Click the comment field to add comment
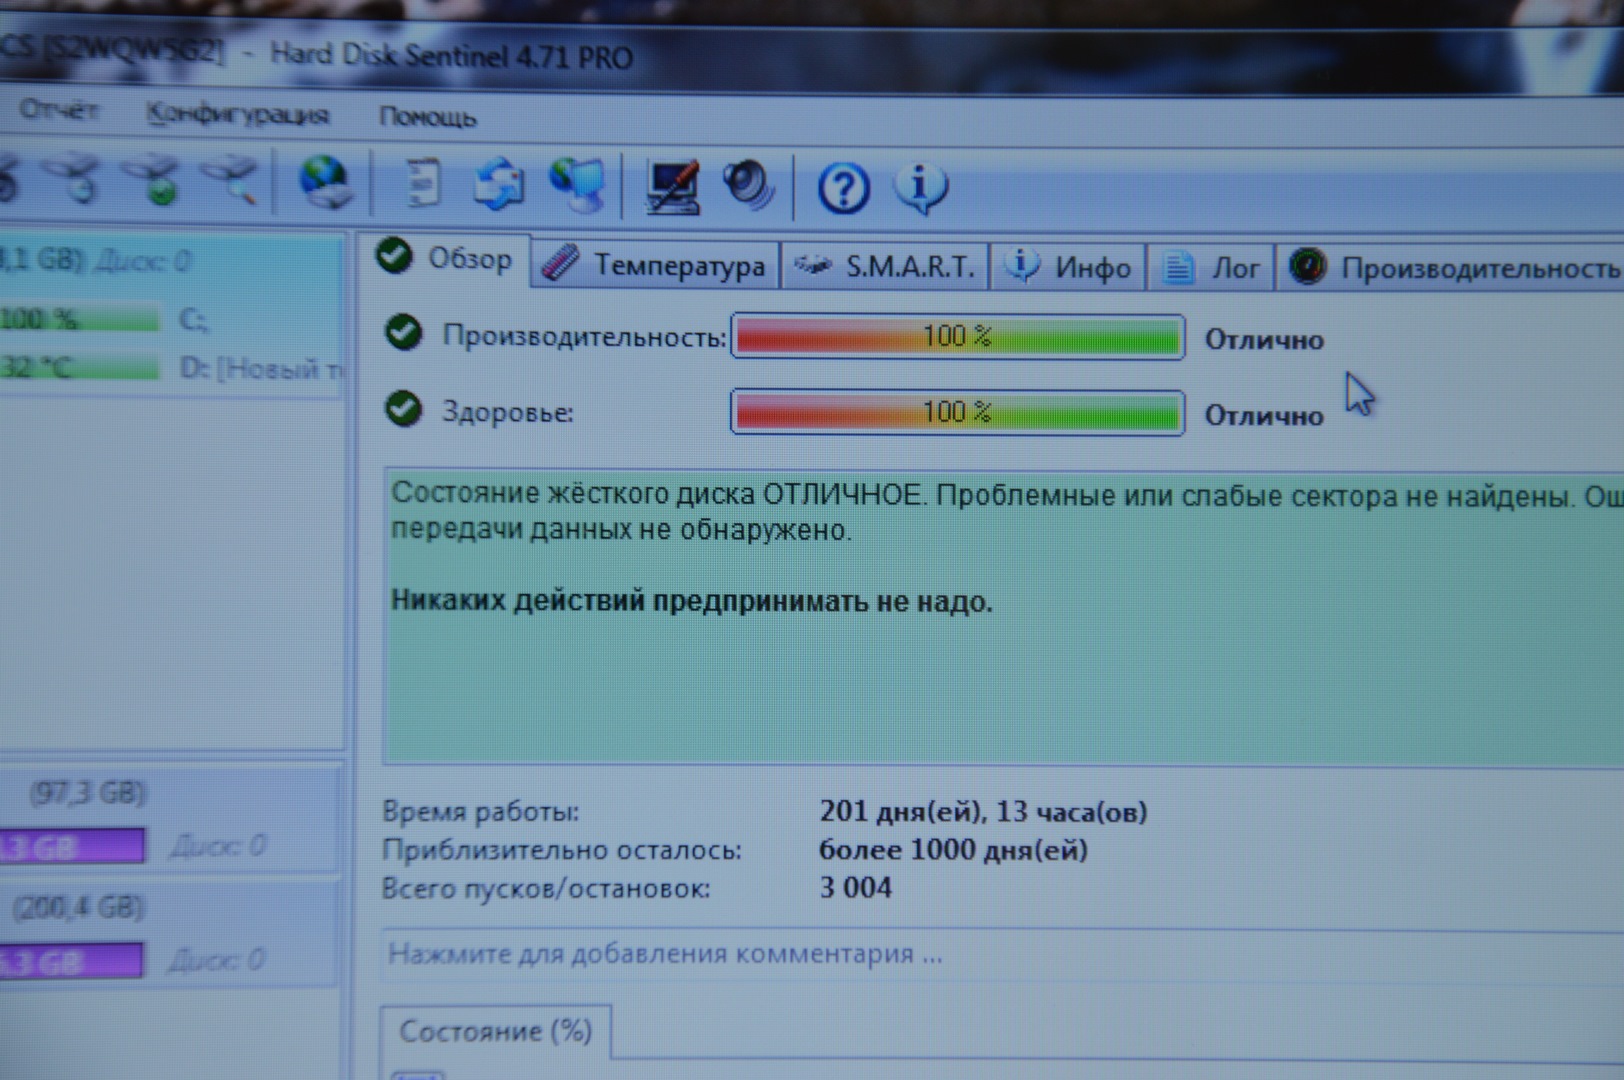This screenshot has width=1624, height=1080. (x=664, y=954)
